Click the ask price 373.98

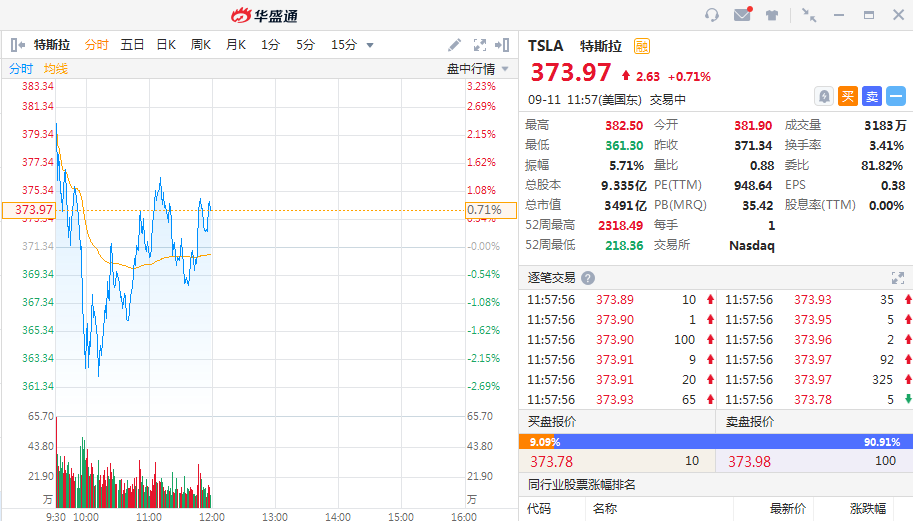749,461
